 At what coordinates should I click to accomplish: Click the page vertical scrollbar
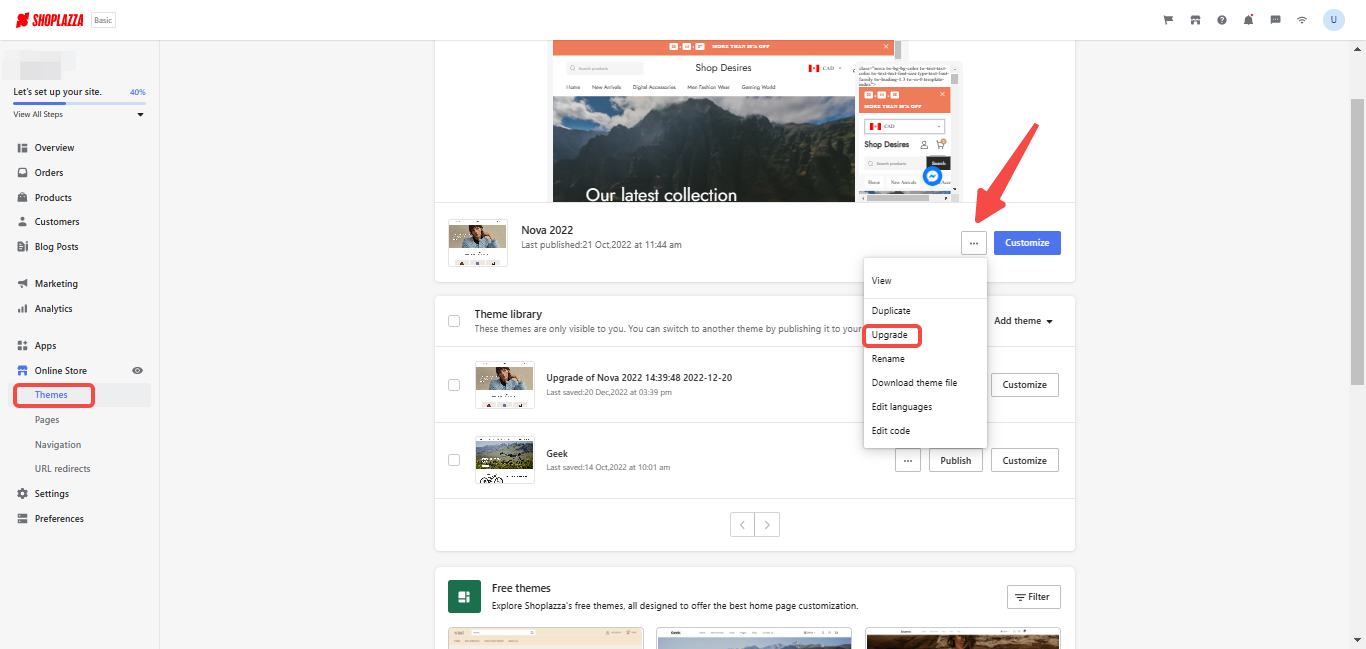(x=1357, y=240)
